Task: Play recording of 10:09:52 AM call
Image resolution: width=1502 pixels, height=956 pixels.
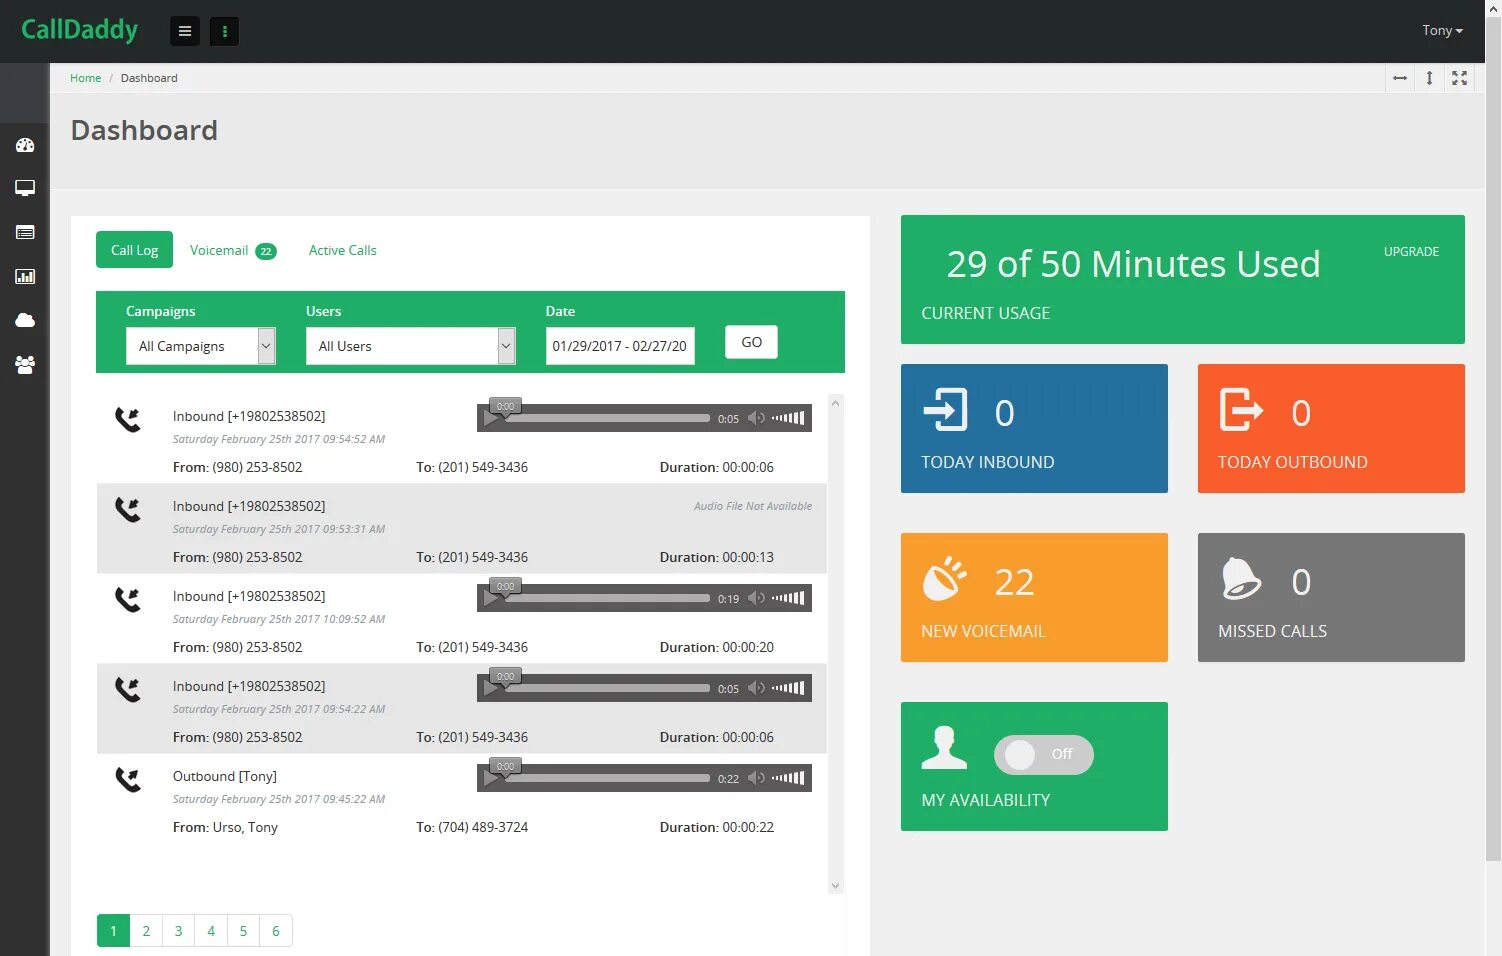Action: click(491, 599)
